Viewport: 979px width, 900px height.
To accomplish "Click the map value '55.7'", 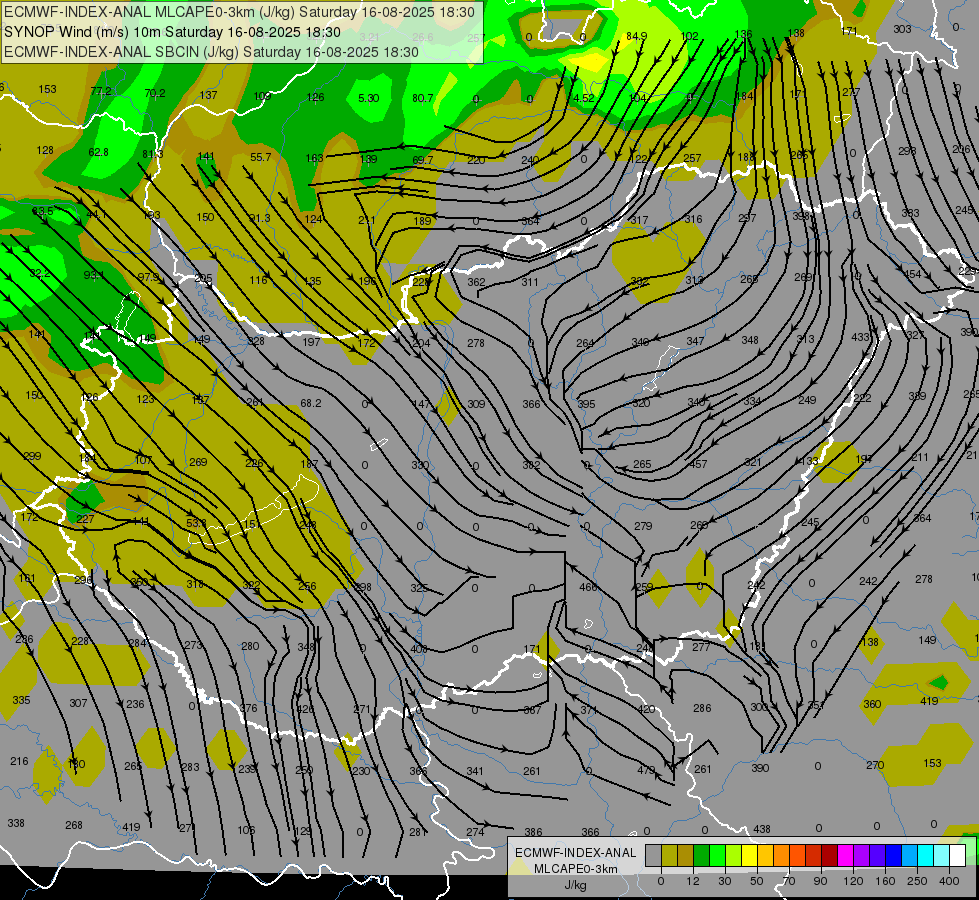I will tap(260, 157).
